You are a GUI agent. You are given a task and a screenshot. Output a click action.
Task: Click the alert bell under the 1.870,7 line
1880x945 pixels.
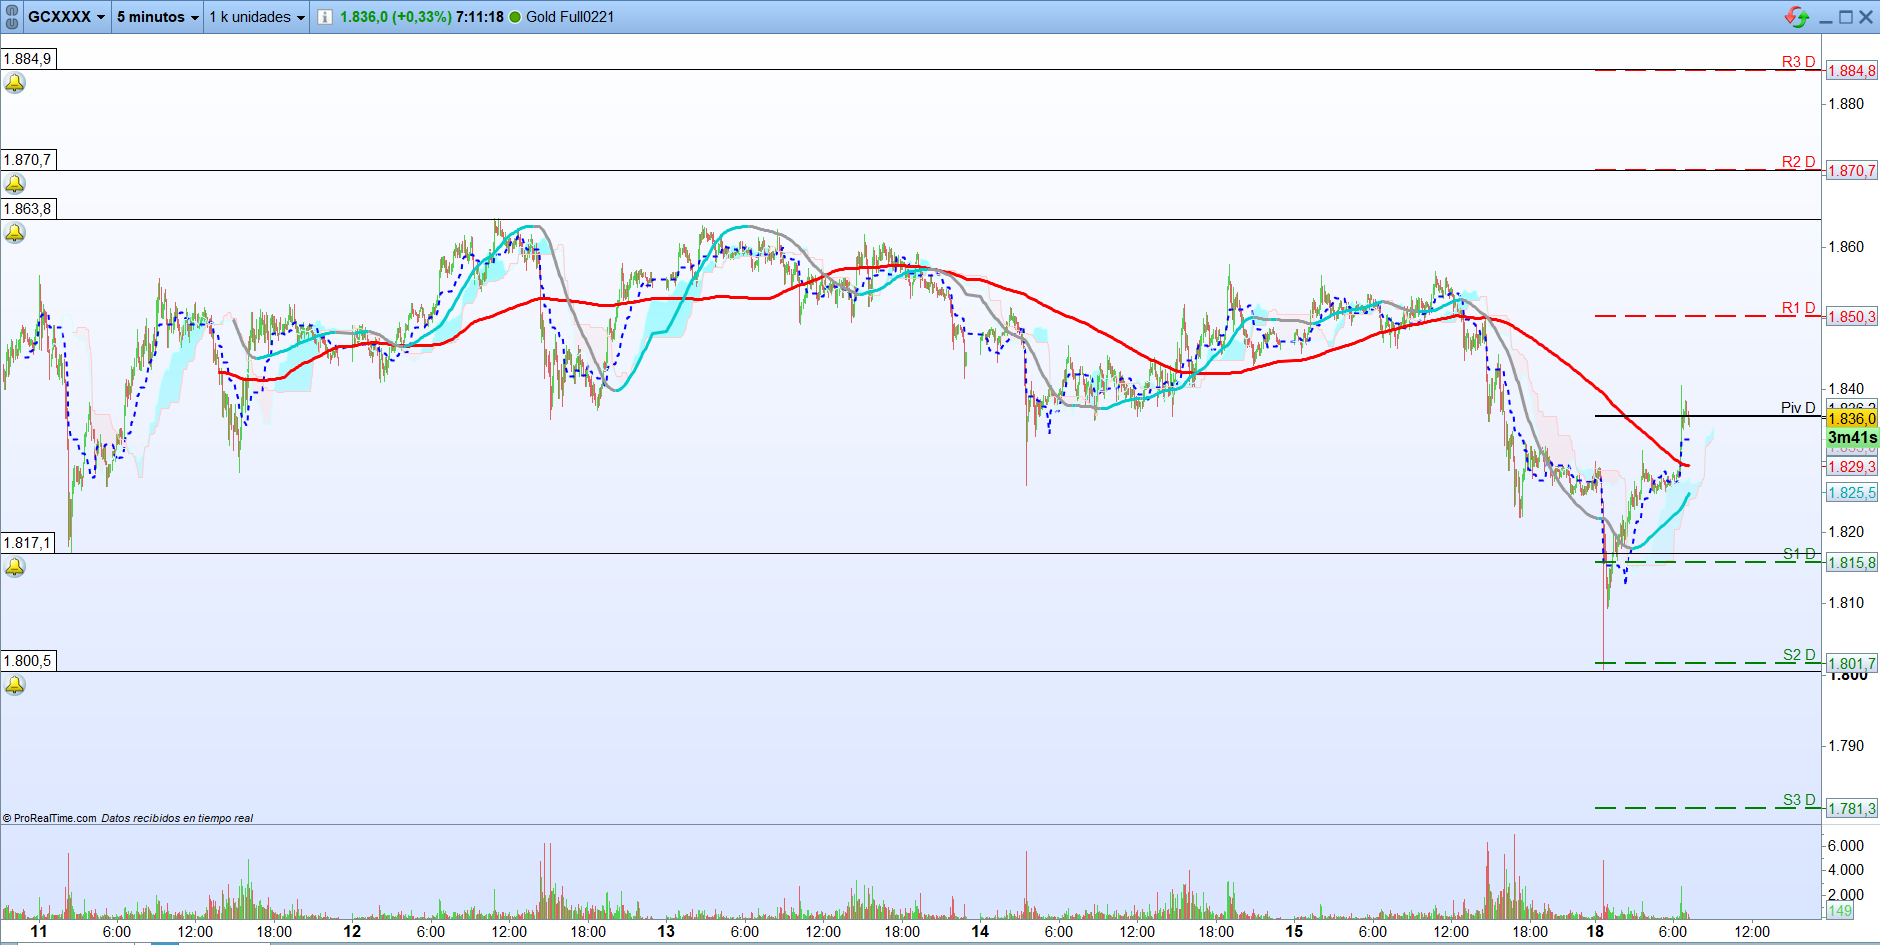tap(15, 184)
